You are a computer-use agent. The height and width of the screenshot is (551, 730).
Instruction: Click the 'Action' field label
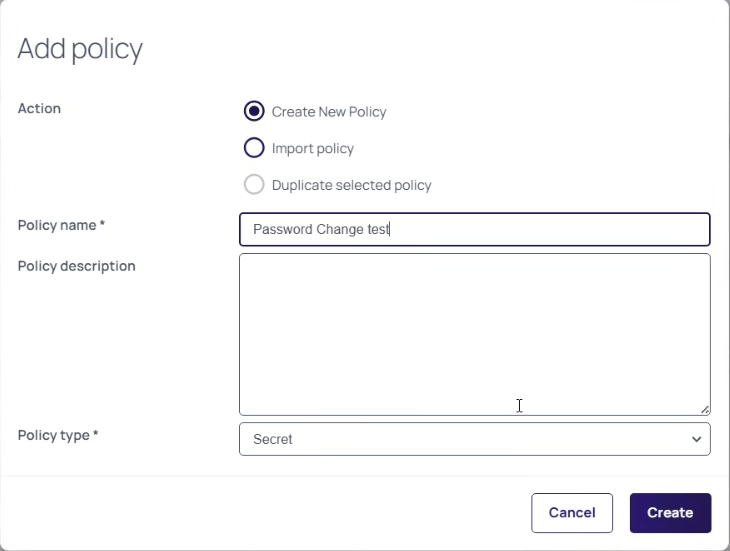click(39, 108)
